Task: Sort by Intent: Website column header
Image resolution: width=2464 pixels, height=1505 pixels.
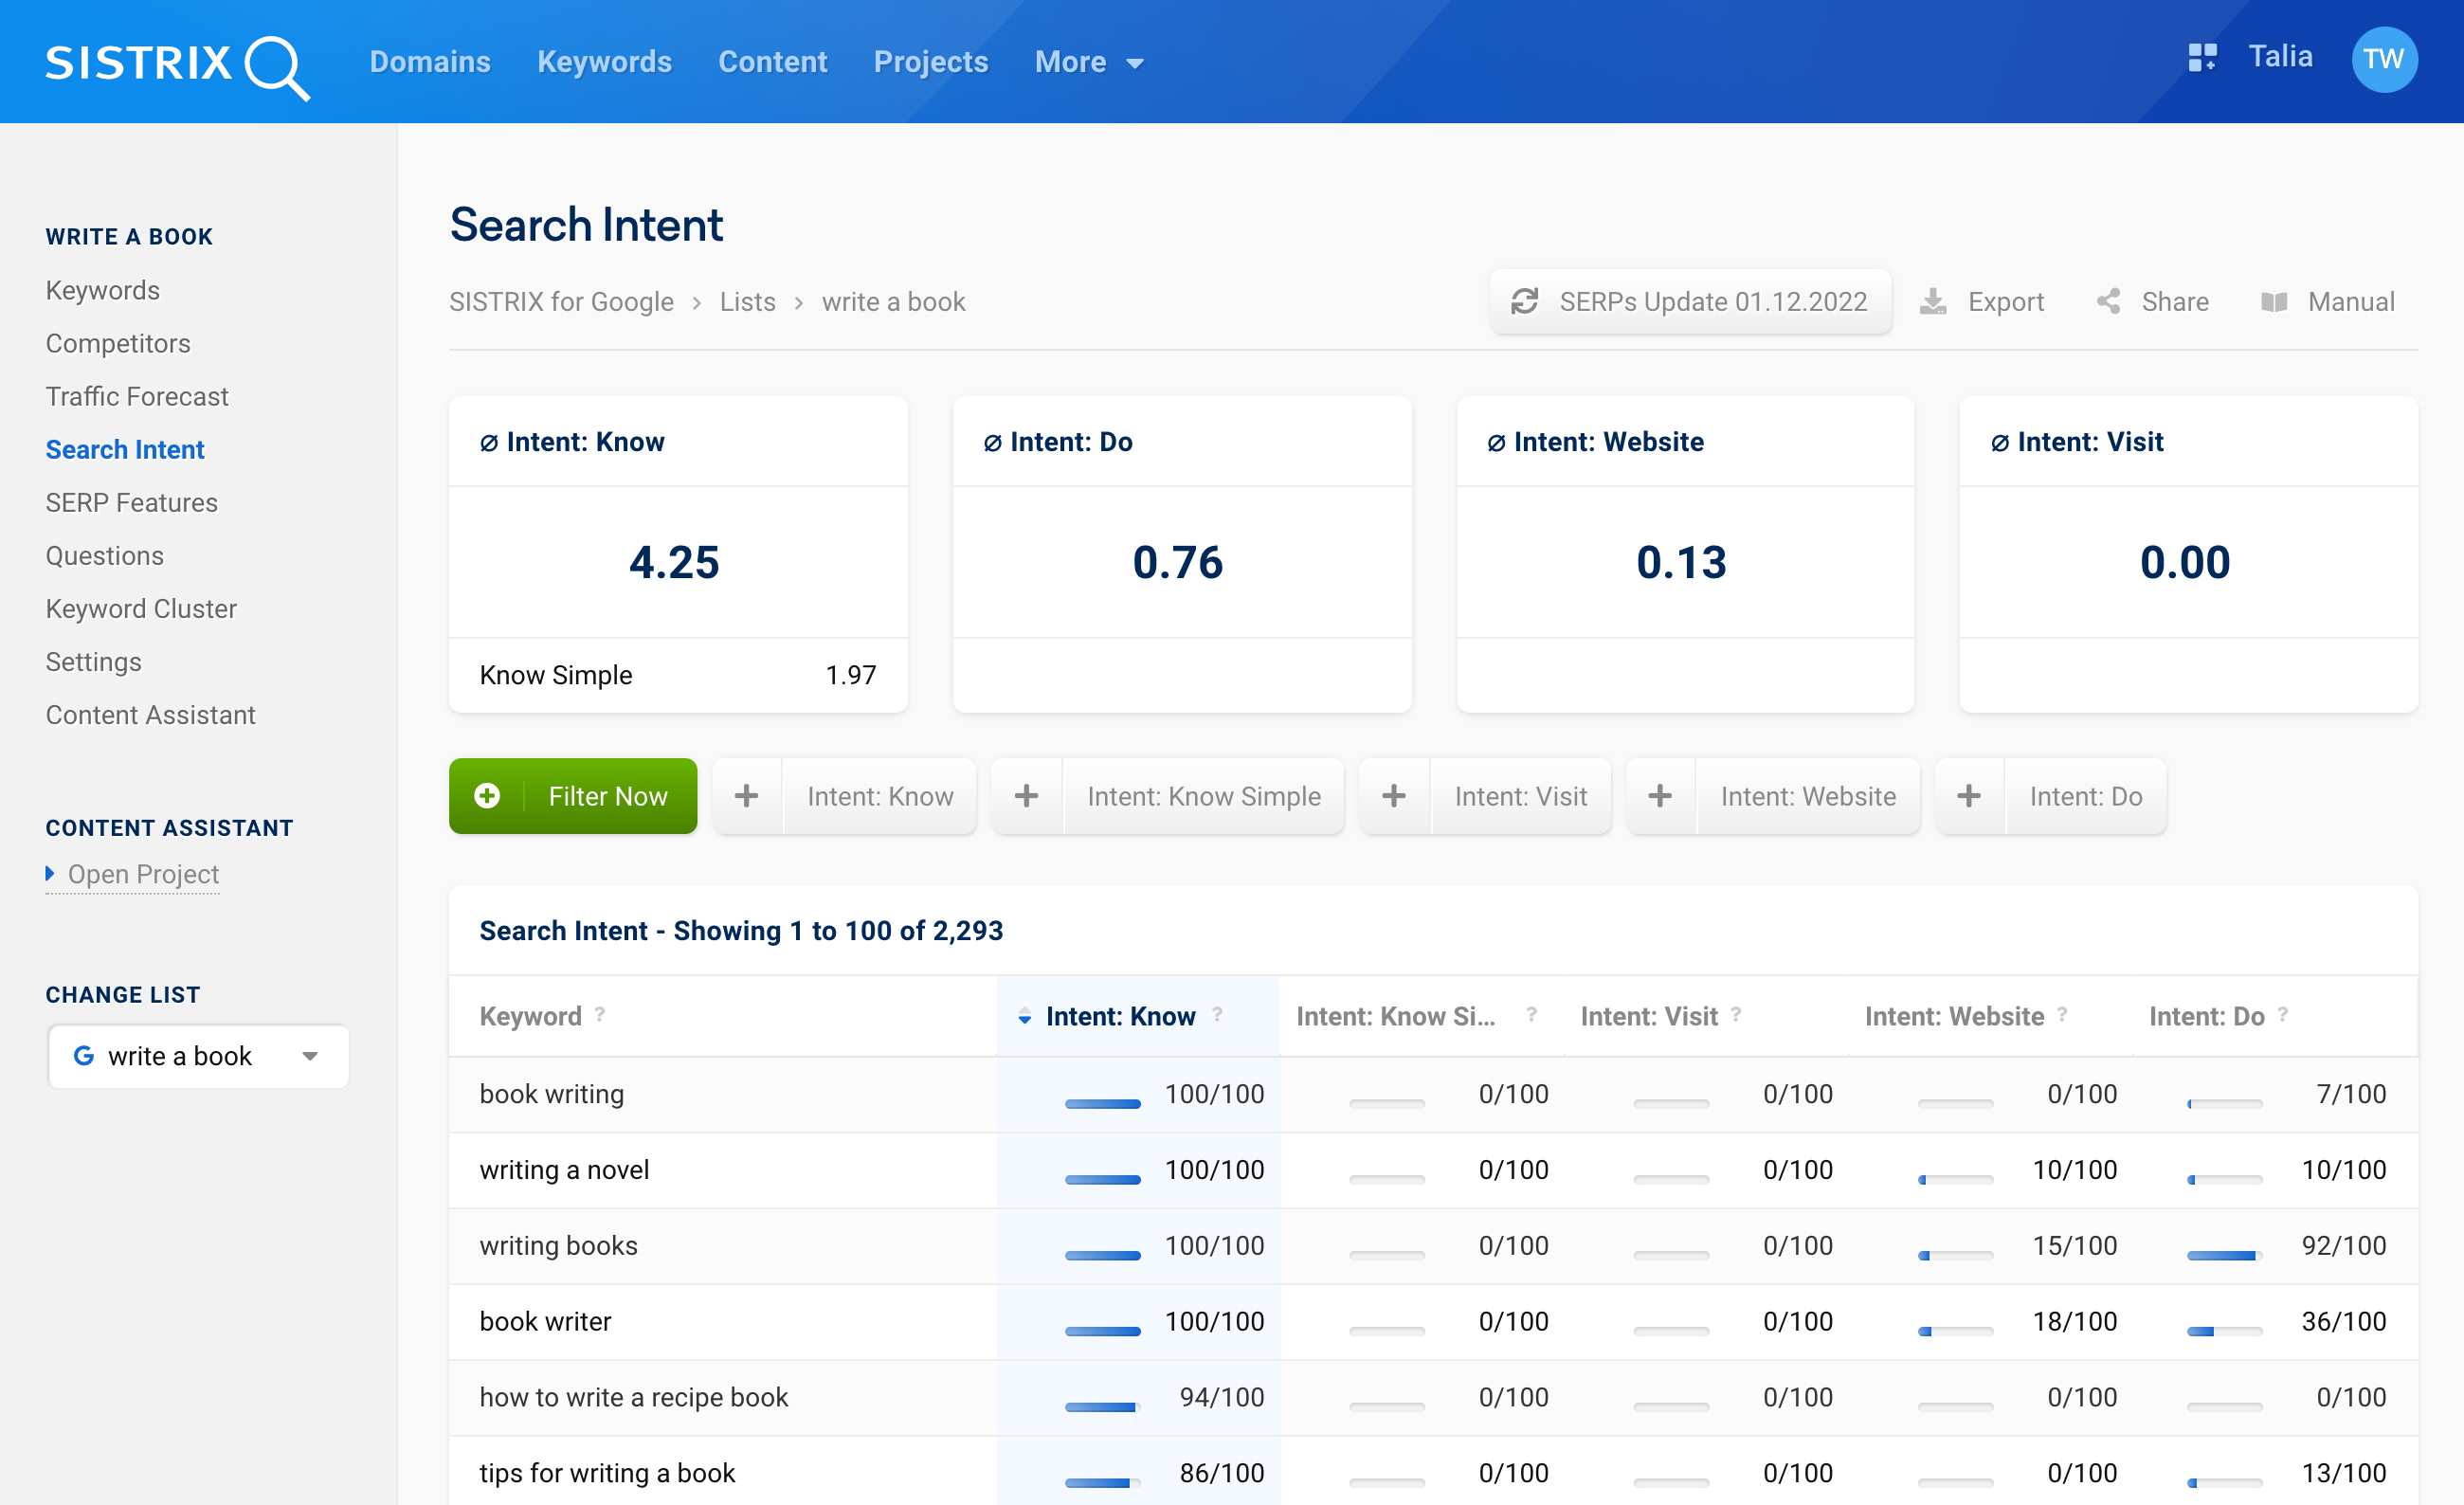Action: tap(1954, 1016)
